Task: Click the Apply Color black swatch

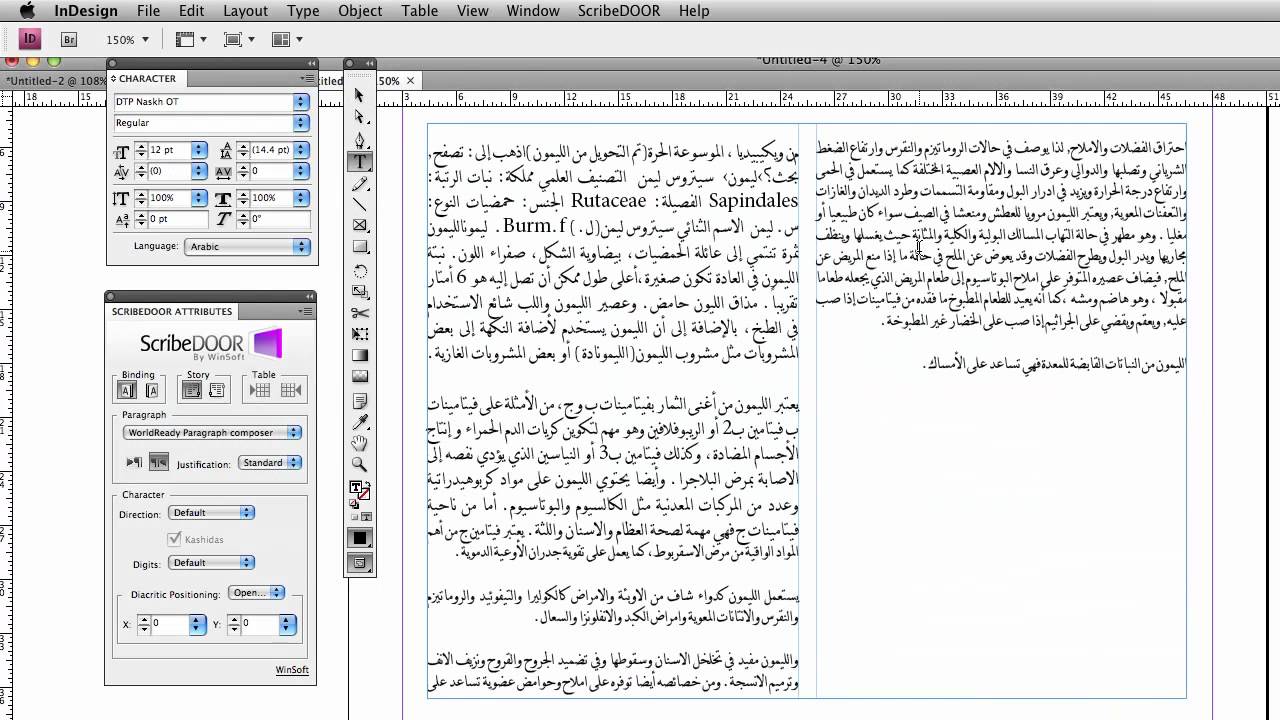Action: pyautogui.click(x=360, y=539)
